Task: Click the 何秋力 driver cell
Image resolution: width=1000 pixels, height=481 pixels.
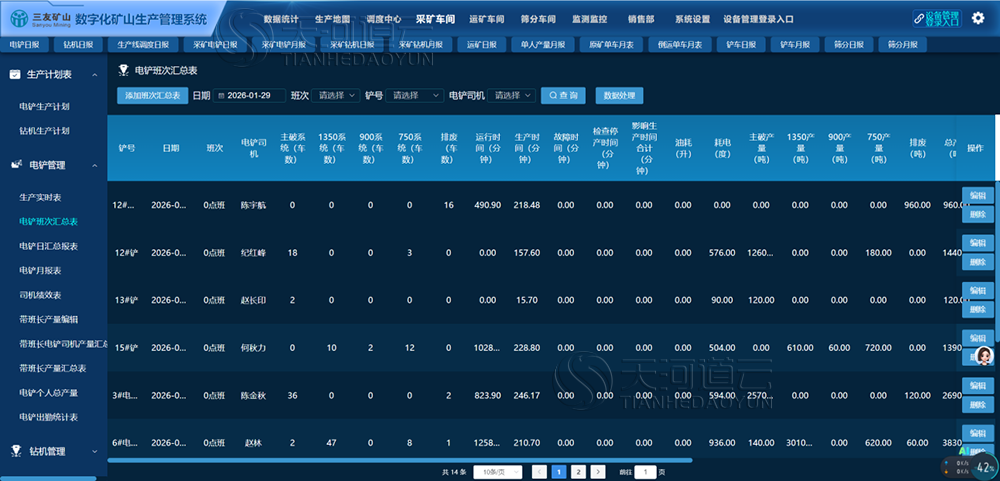Action: click(253, 348)
